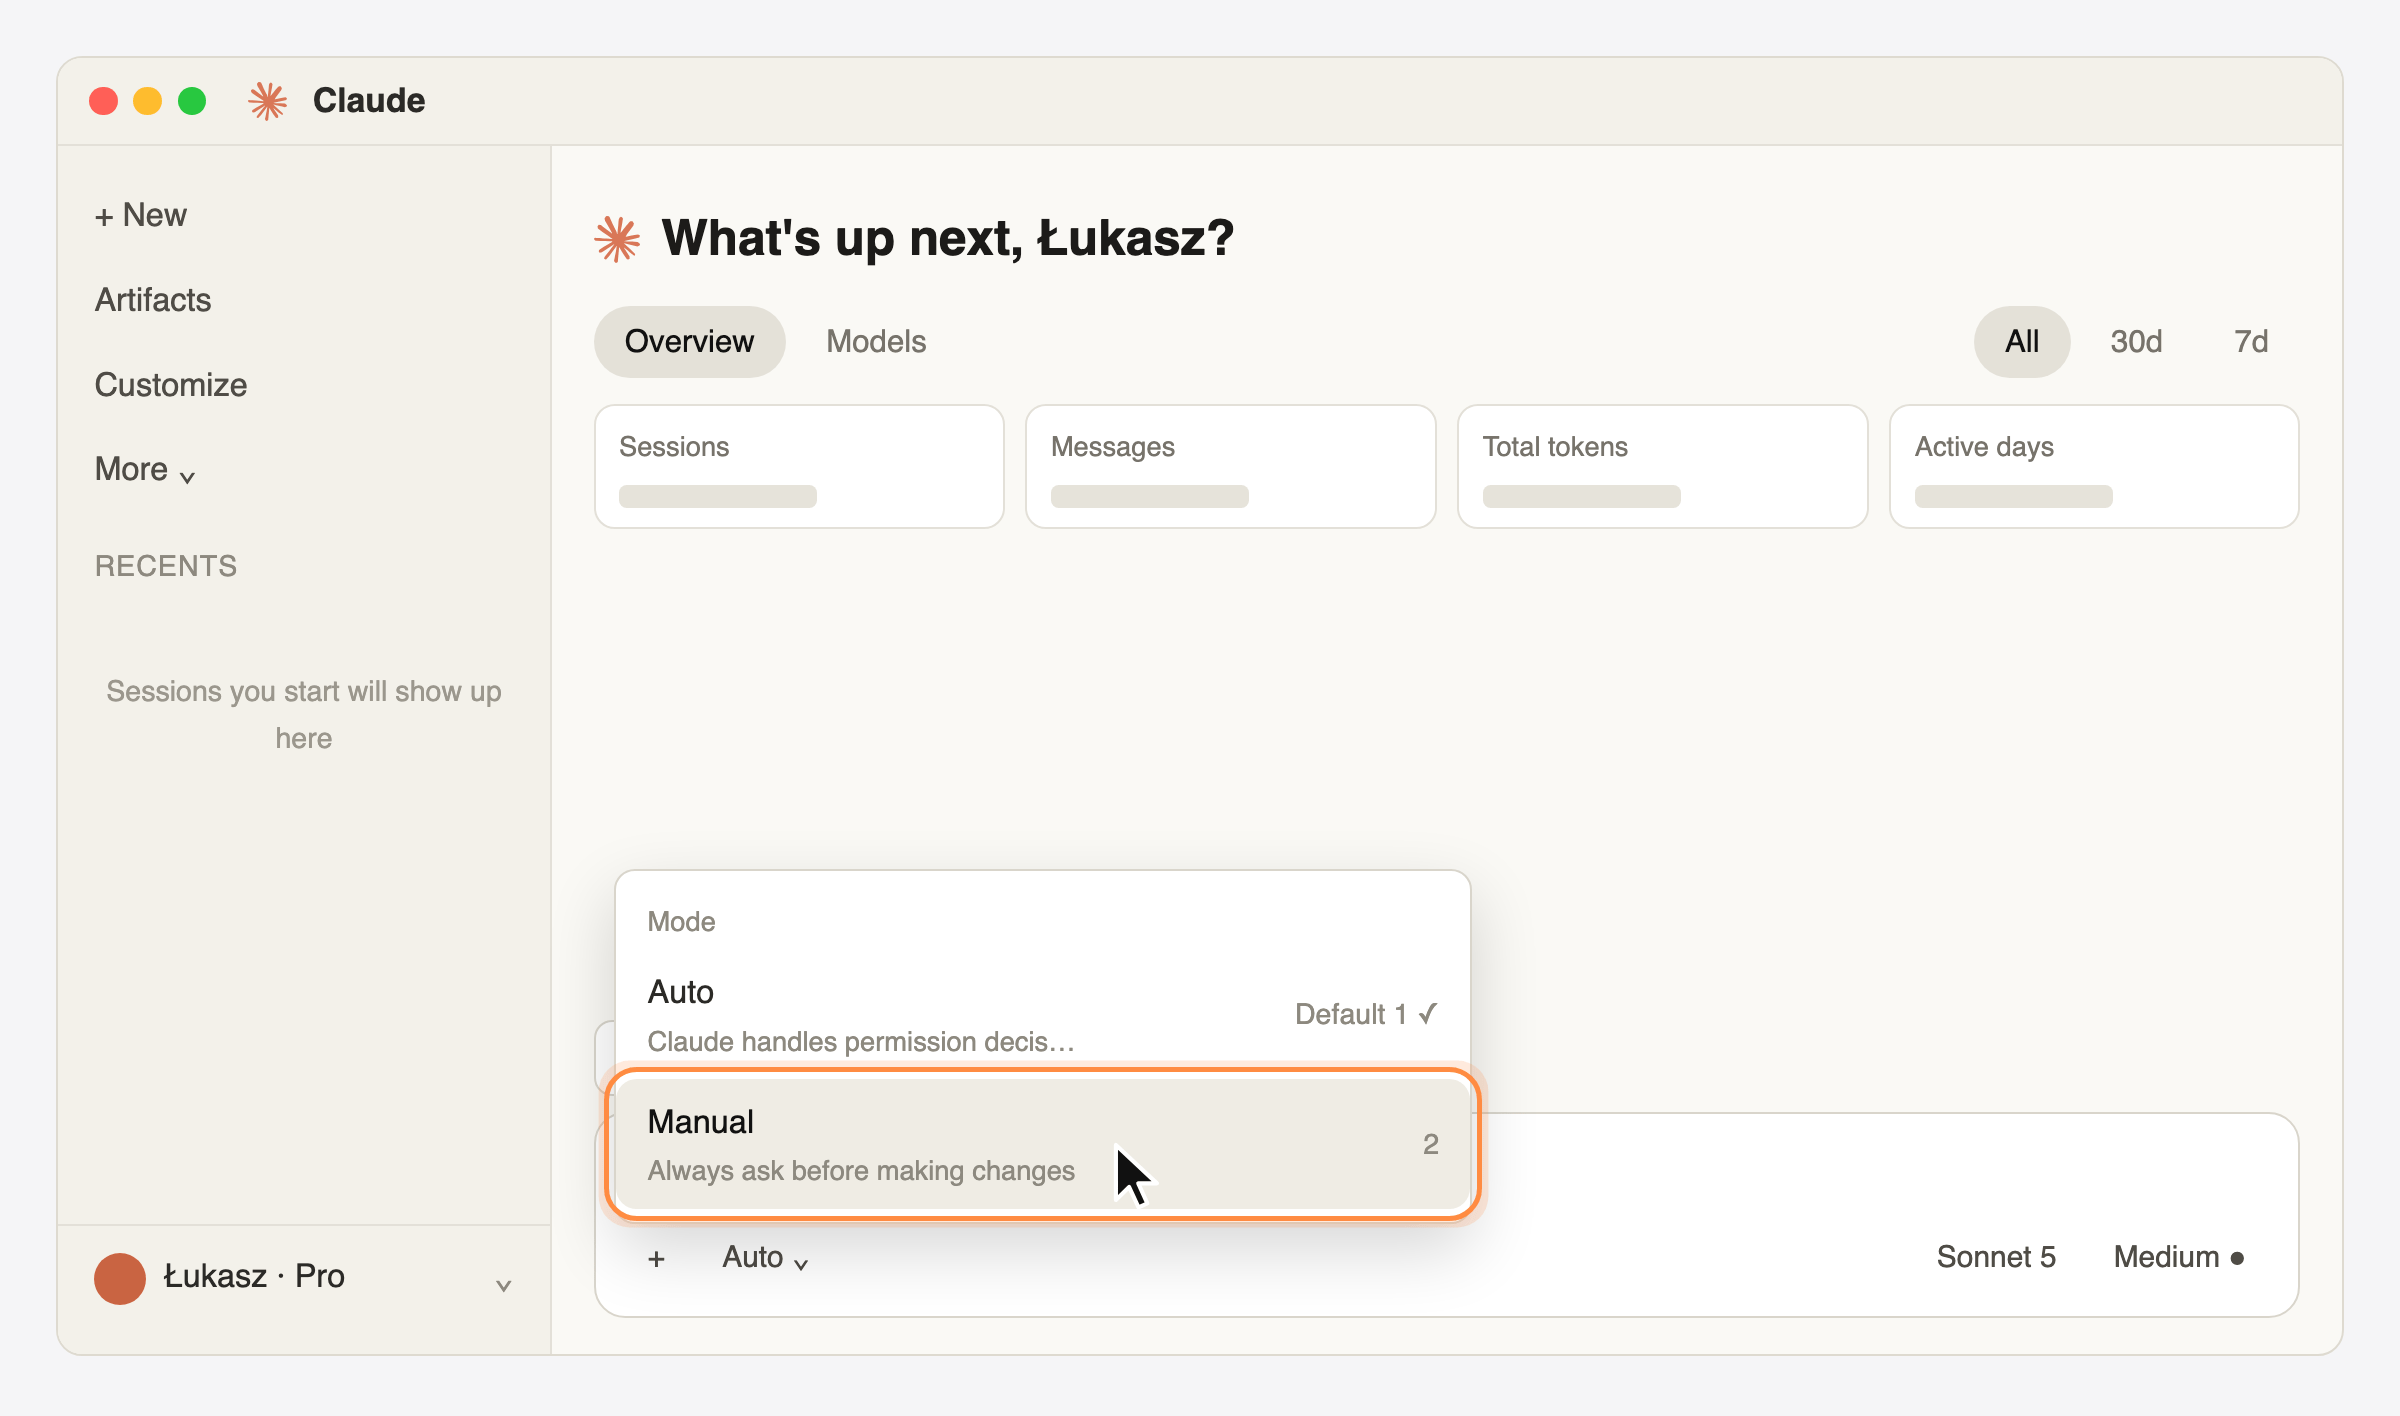Open Customize in the sidebar
This screenshot has width=2400, height=1416.
[x=171, y=385]
